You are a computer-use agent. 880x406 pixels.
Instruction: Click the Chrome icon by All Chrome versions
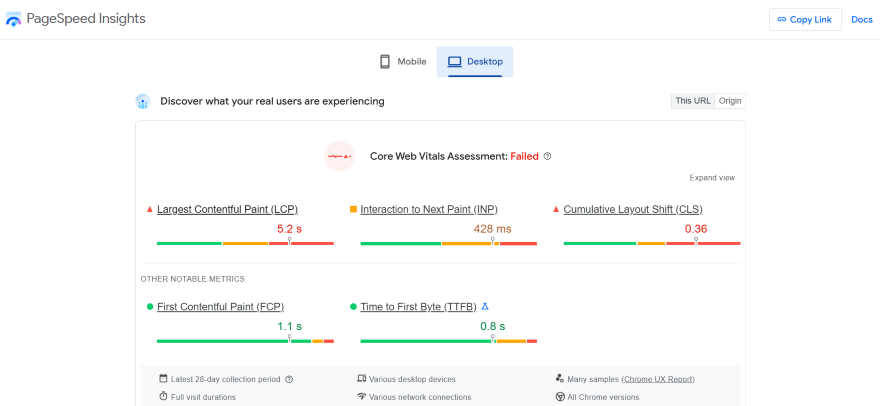coord(560,396)
